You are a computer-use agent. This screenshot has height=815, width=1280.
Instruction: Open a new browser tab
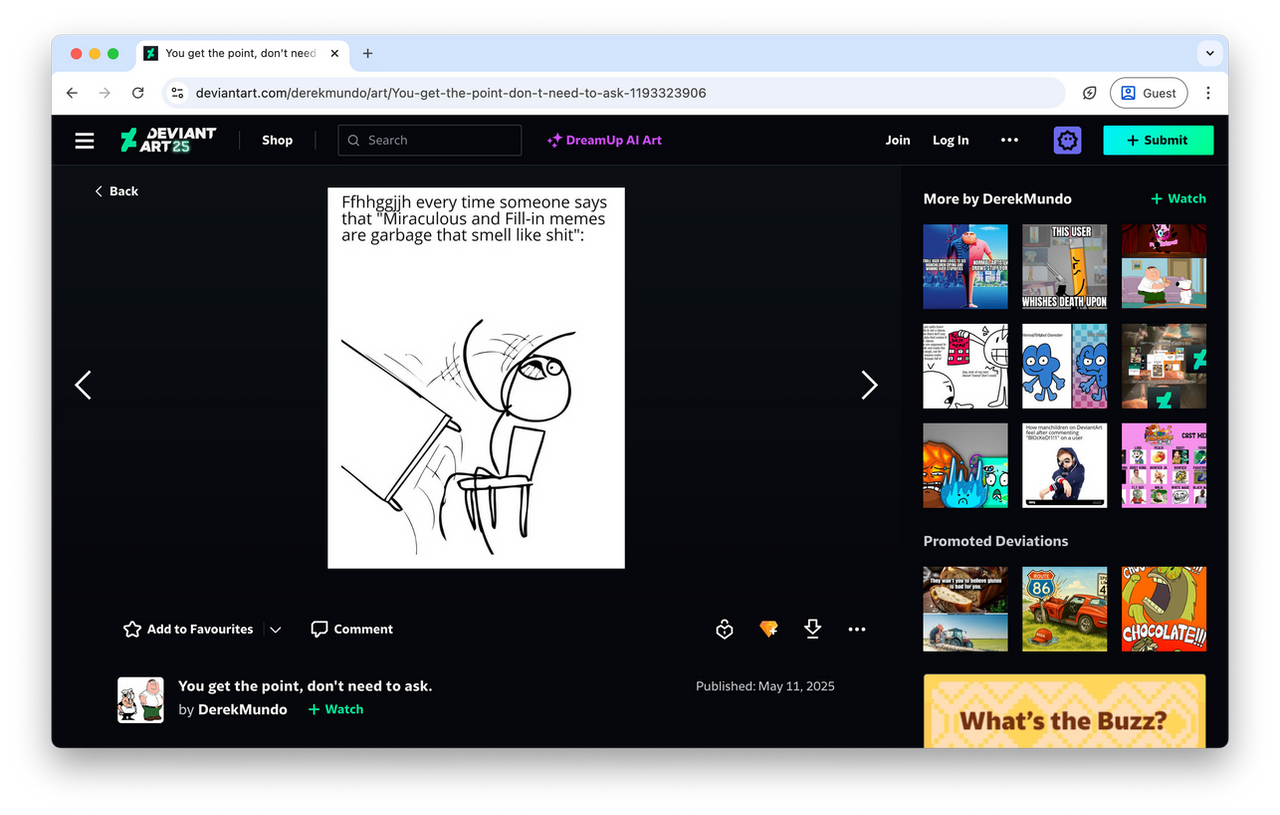tap(368, 53)
